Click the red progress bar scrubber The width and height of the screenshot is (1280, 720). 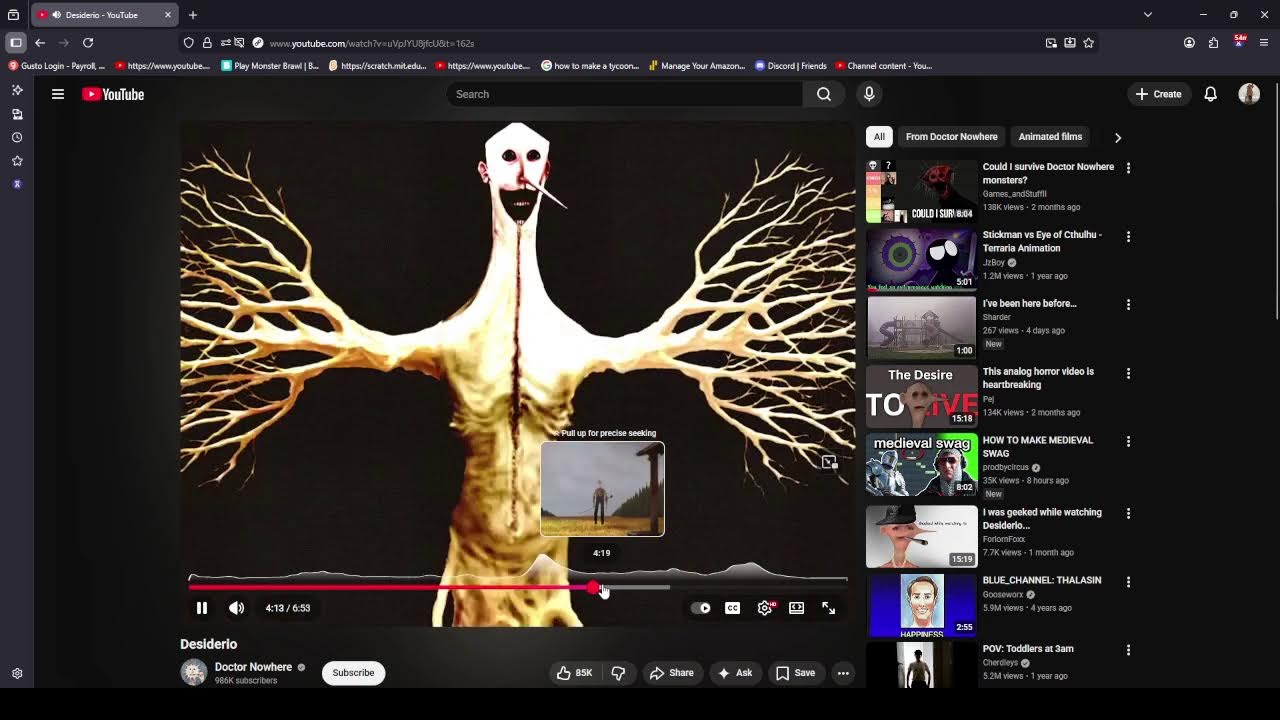tap(593, 587)
